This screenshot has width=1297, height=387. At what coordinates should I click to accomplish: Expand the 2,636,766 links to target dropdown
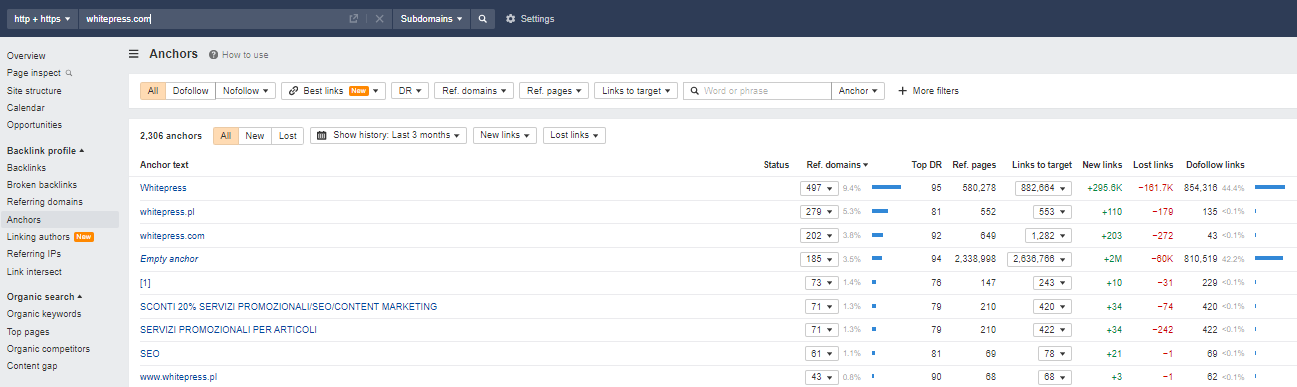point(1038,259)
